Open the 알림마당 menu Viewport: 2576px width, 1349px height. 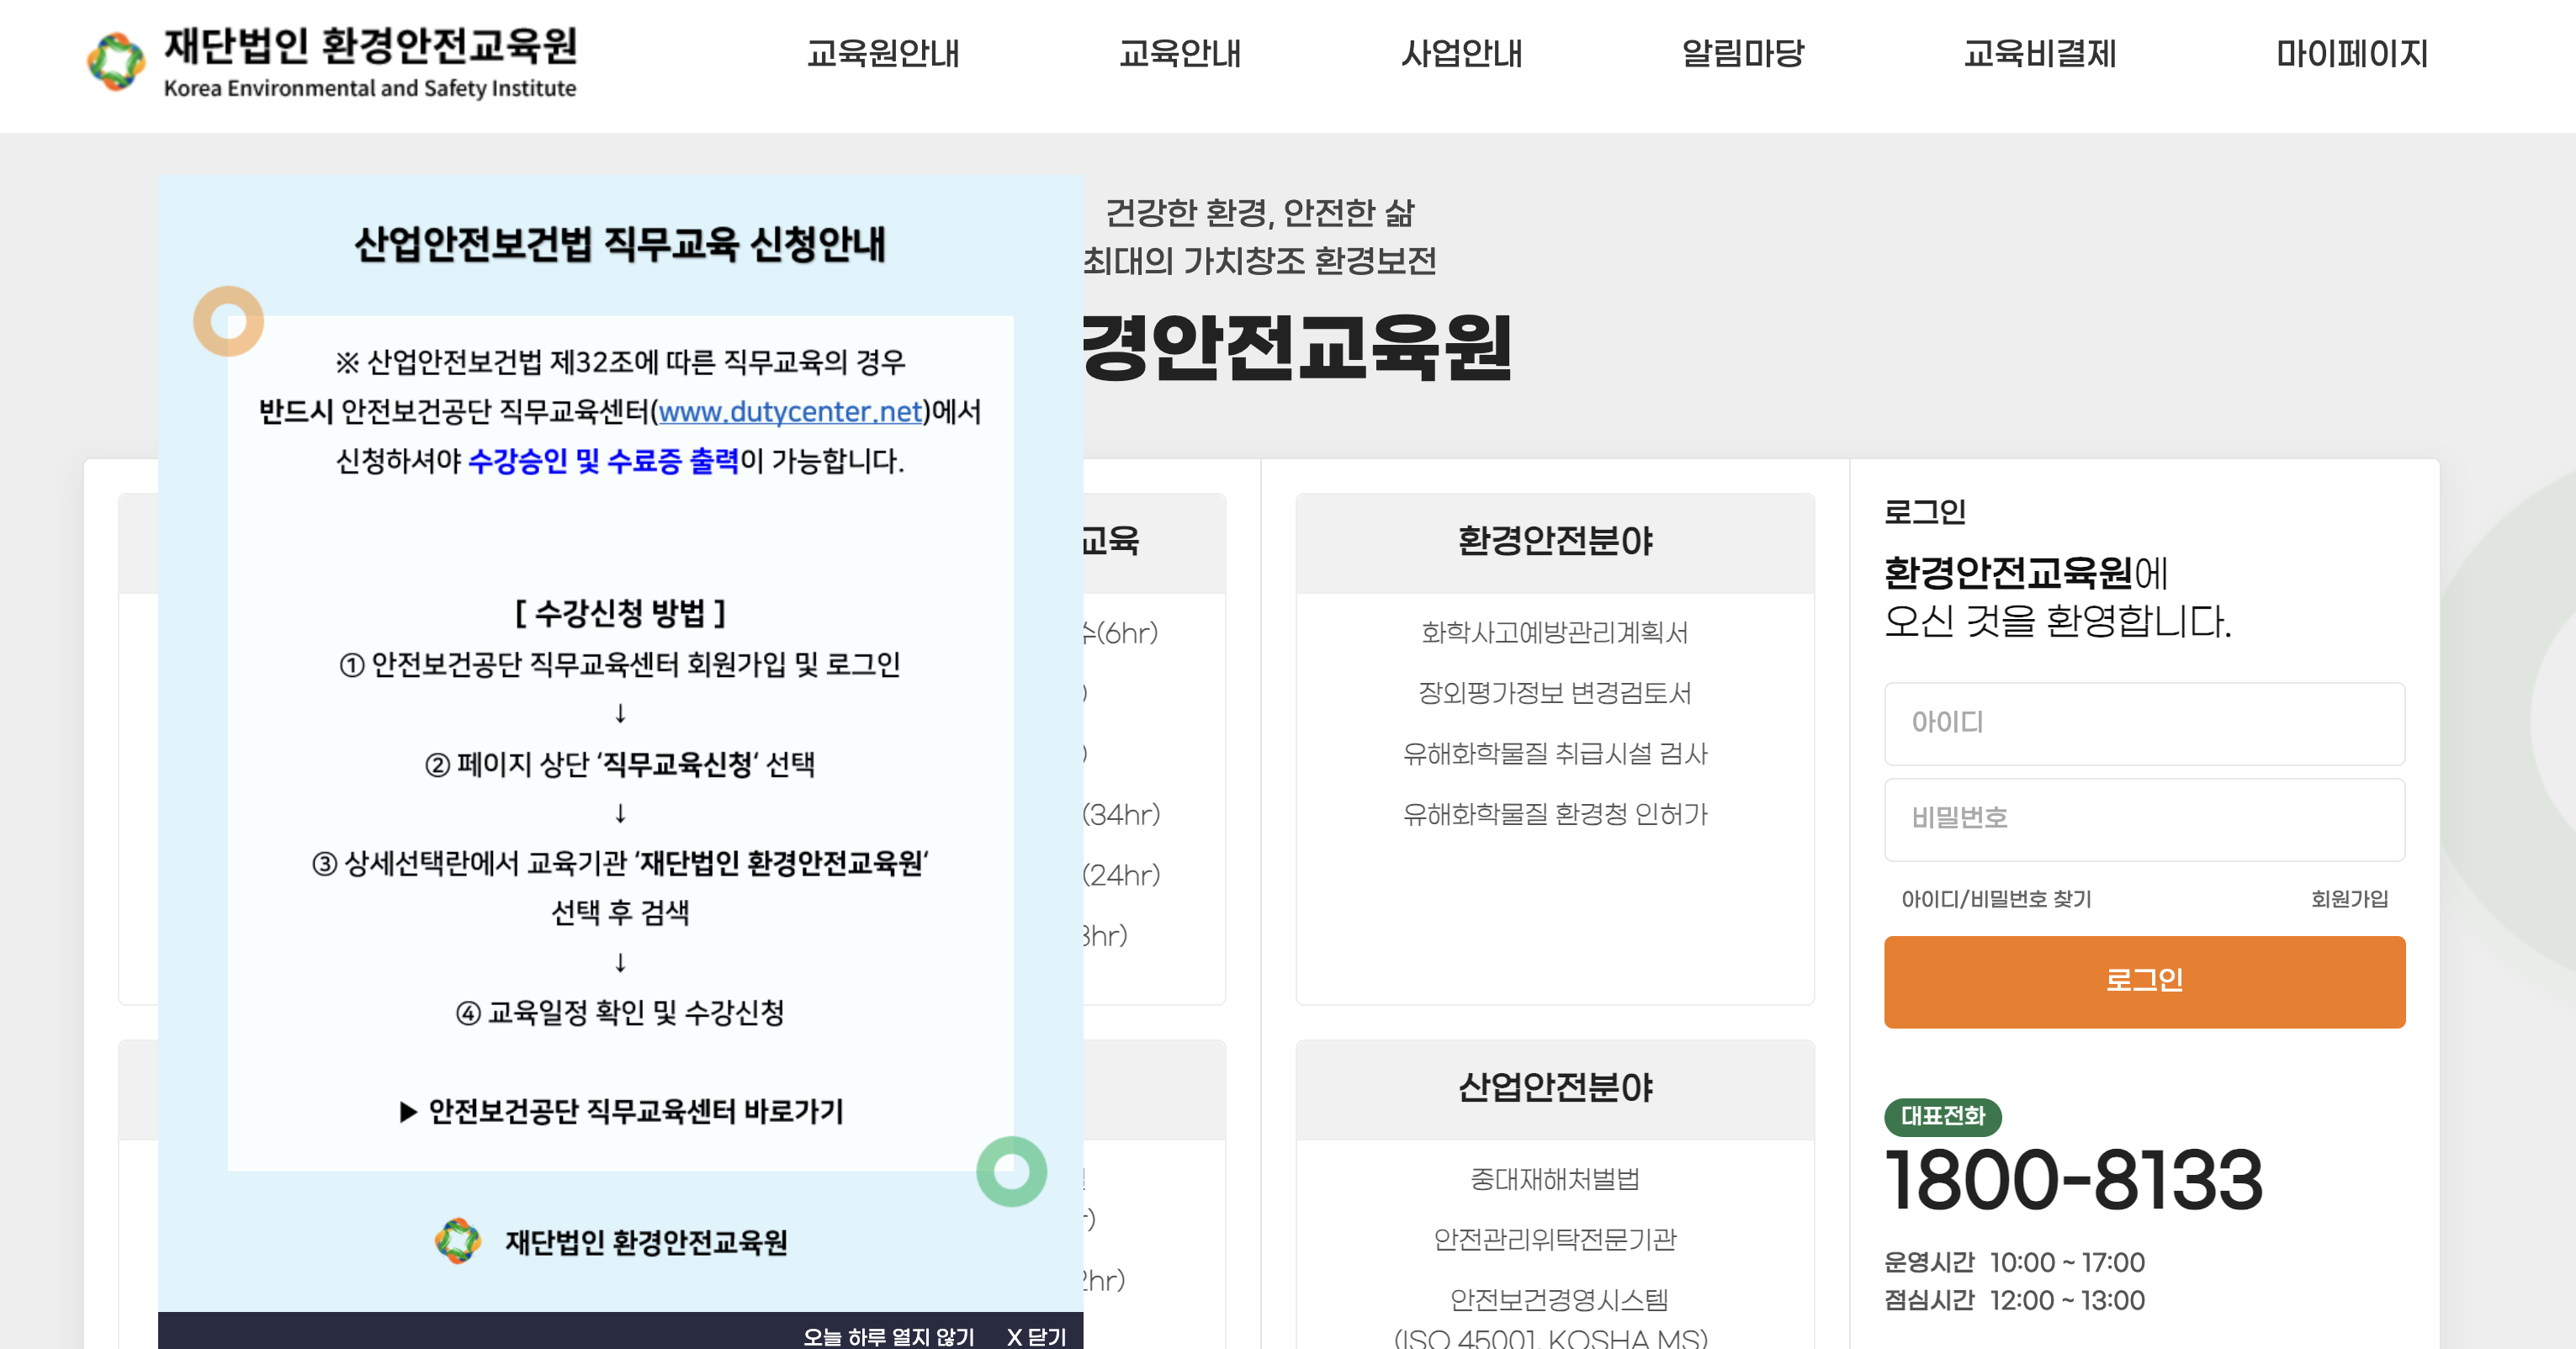point(1743,54)
